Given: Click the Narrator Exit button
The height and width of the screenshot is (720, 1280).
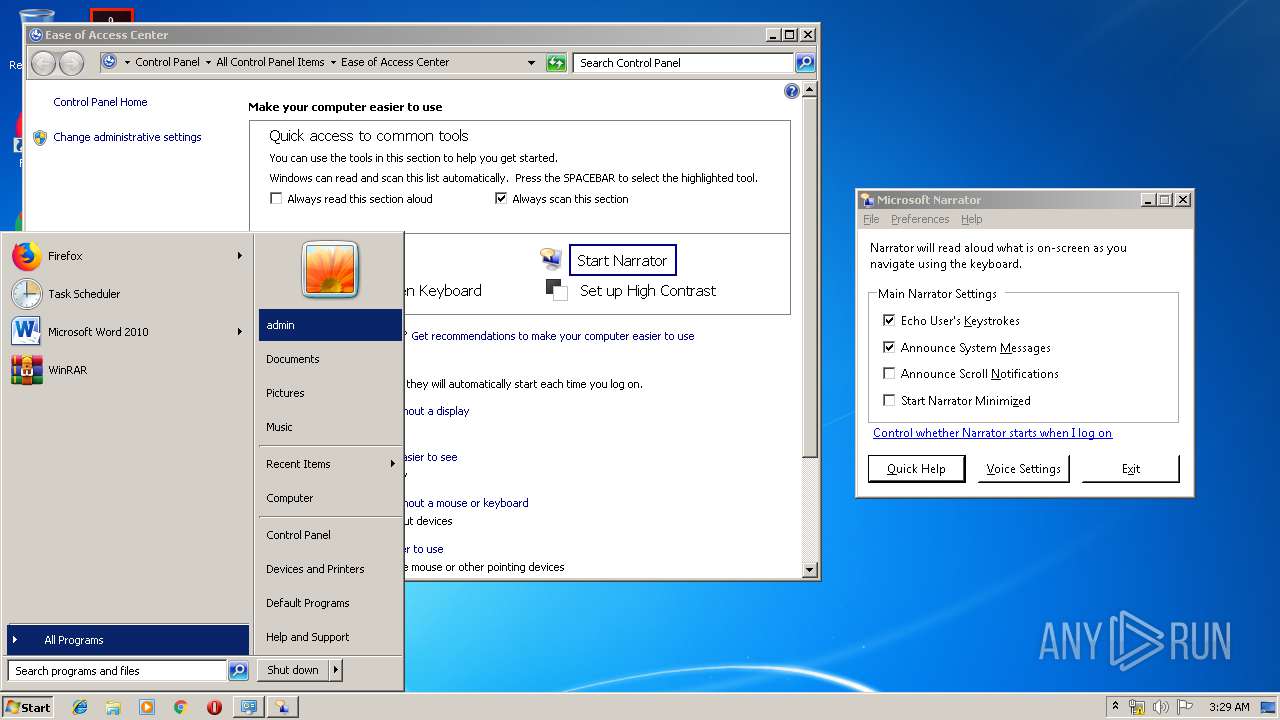Looking at the screenshot, I should tap(1131, 469).
